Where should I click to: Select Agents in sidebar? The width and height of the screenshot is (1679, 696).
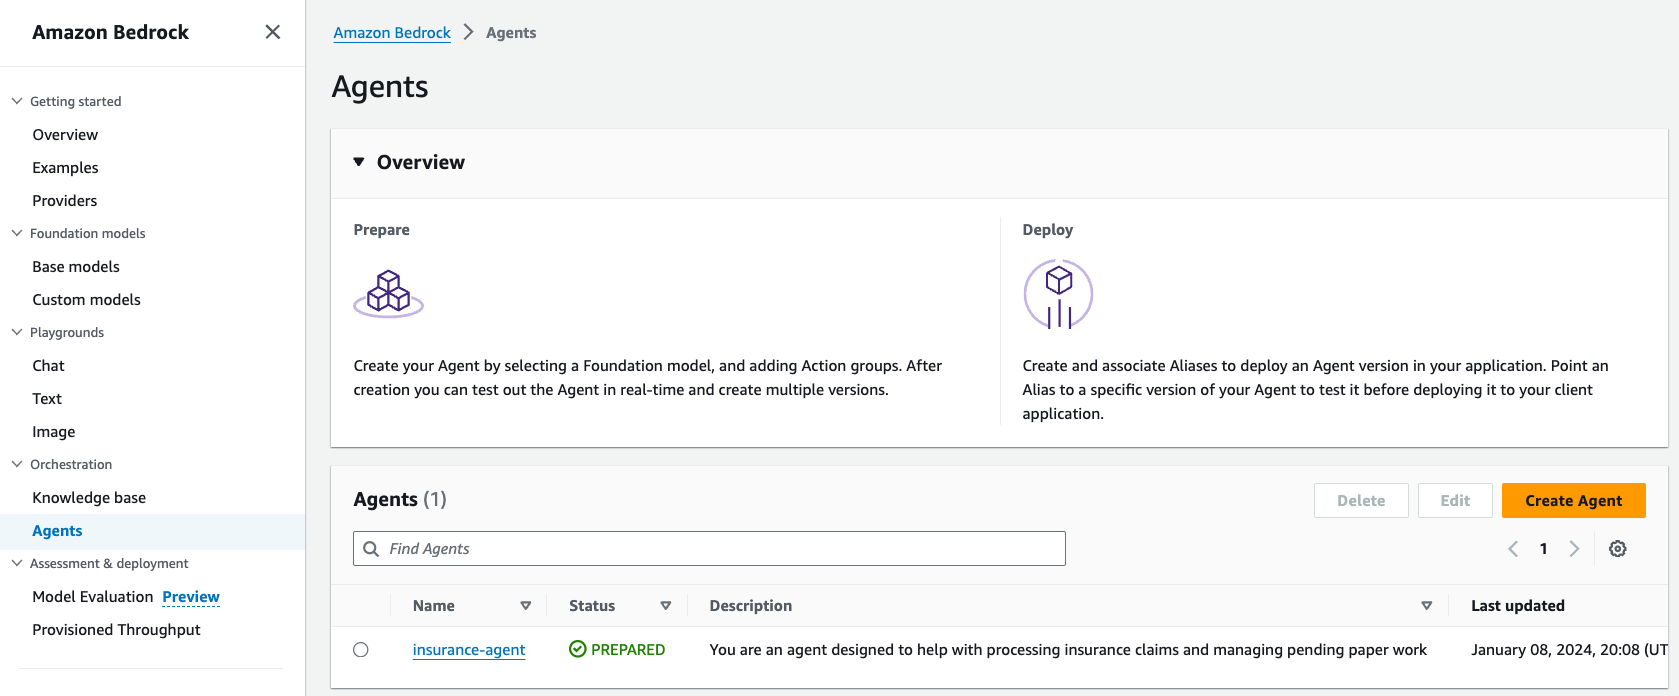click(57, 531)
